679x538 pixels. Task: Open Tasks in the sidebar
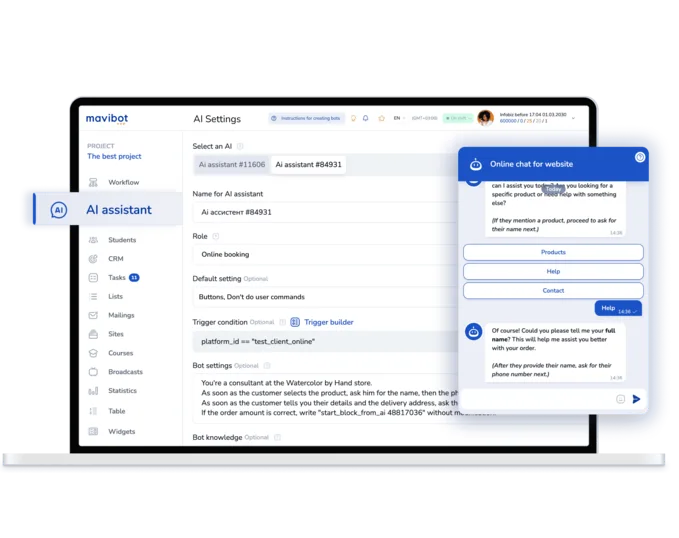116,278
